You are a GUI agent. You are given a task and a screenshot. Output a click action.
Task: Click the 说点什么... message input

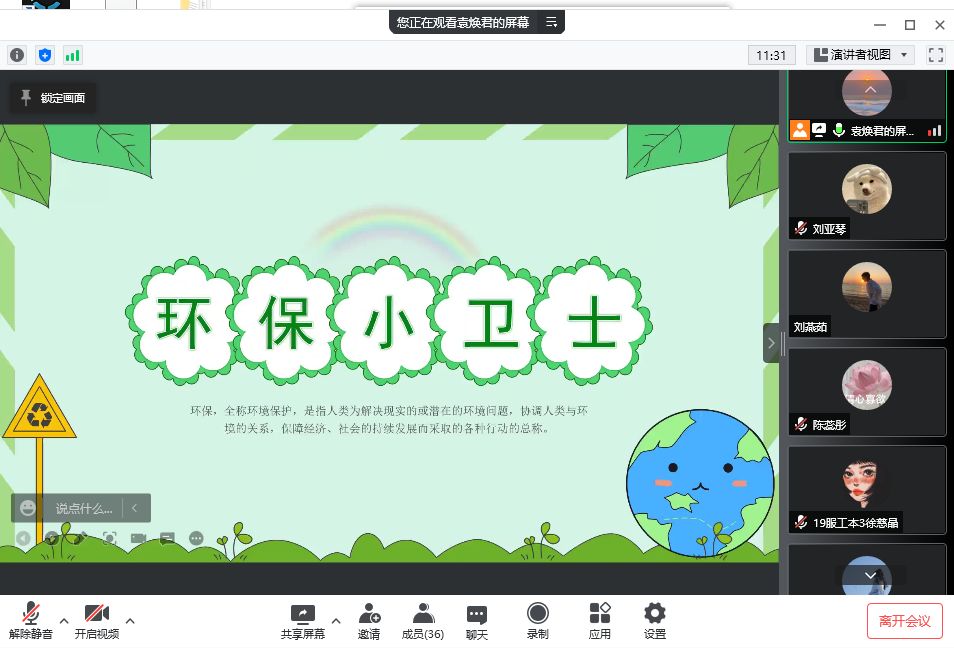[84, 508]
